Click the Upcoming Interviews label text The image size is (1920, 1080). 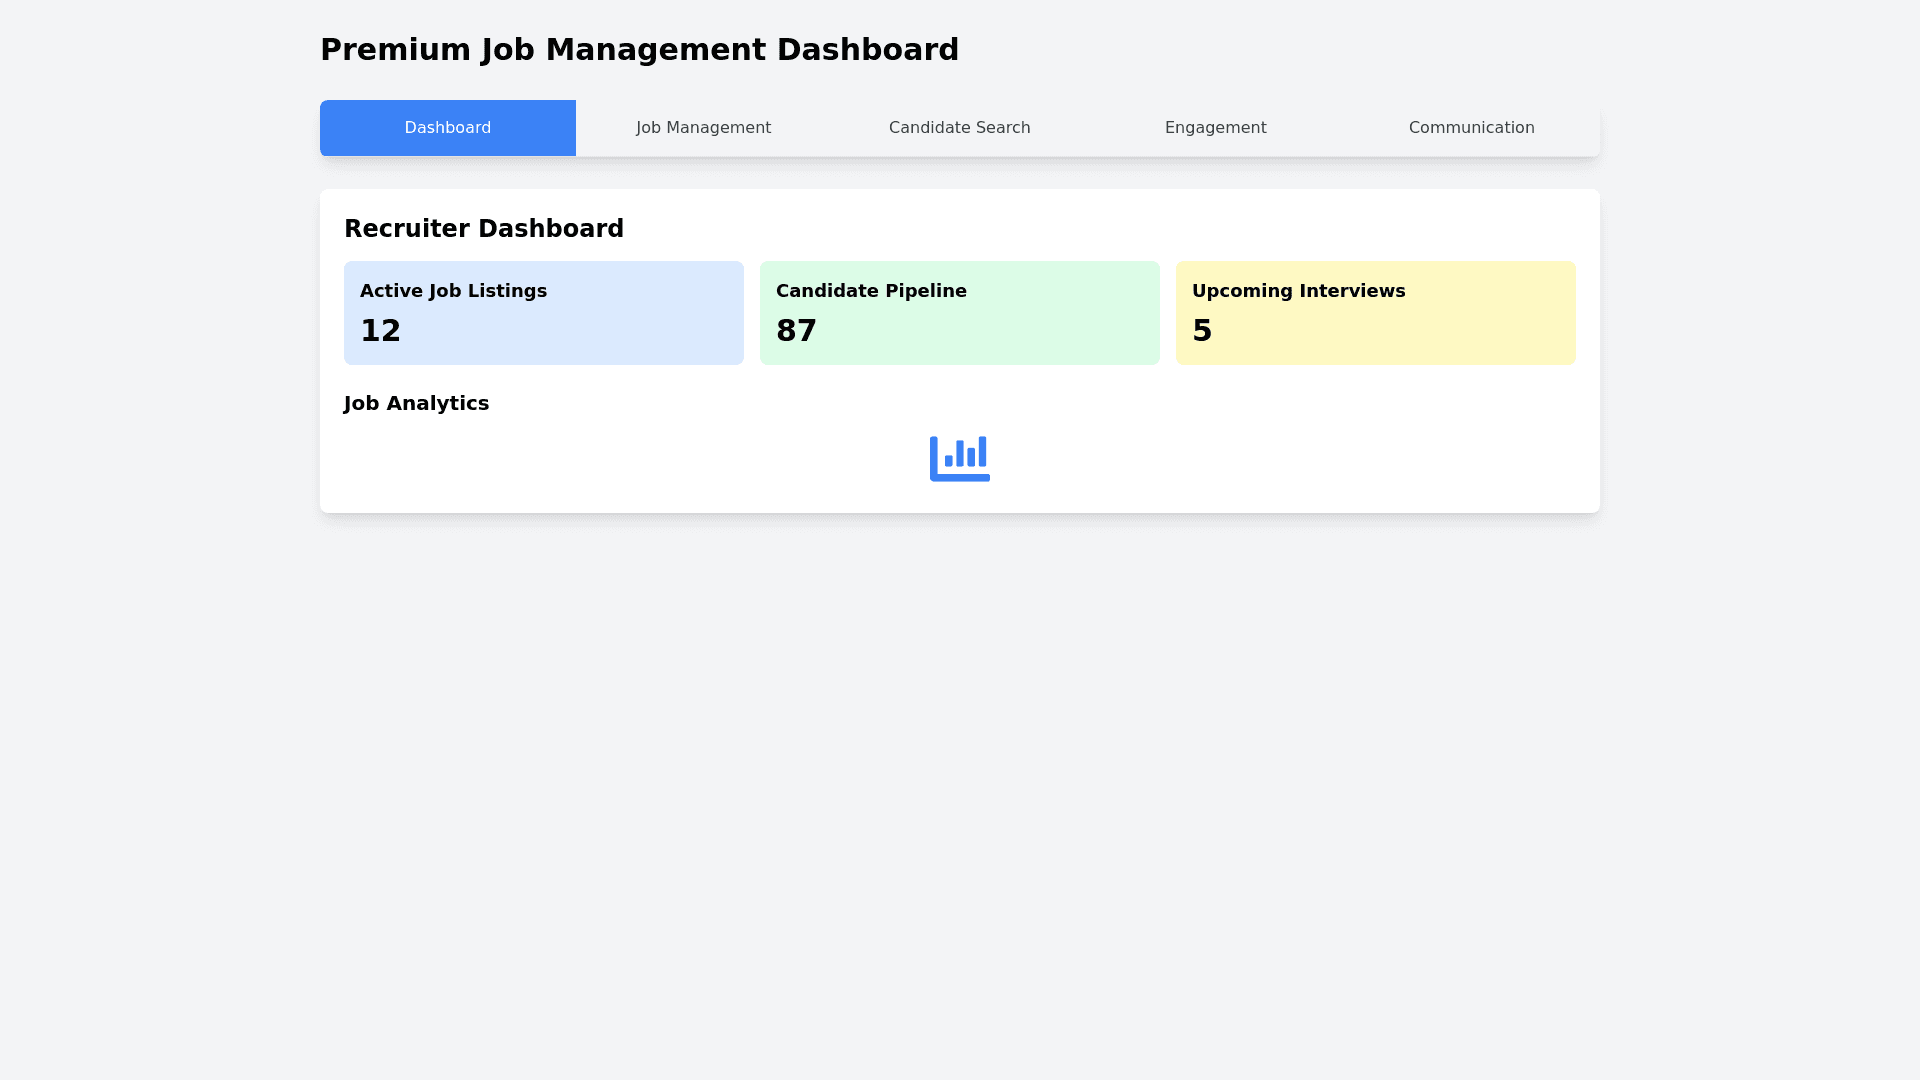pyautogui.click(x=1298, y=291)
